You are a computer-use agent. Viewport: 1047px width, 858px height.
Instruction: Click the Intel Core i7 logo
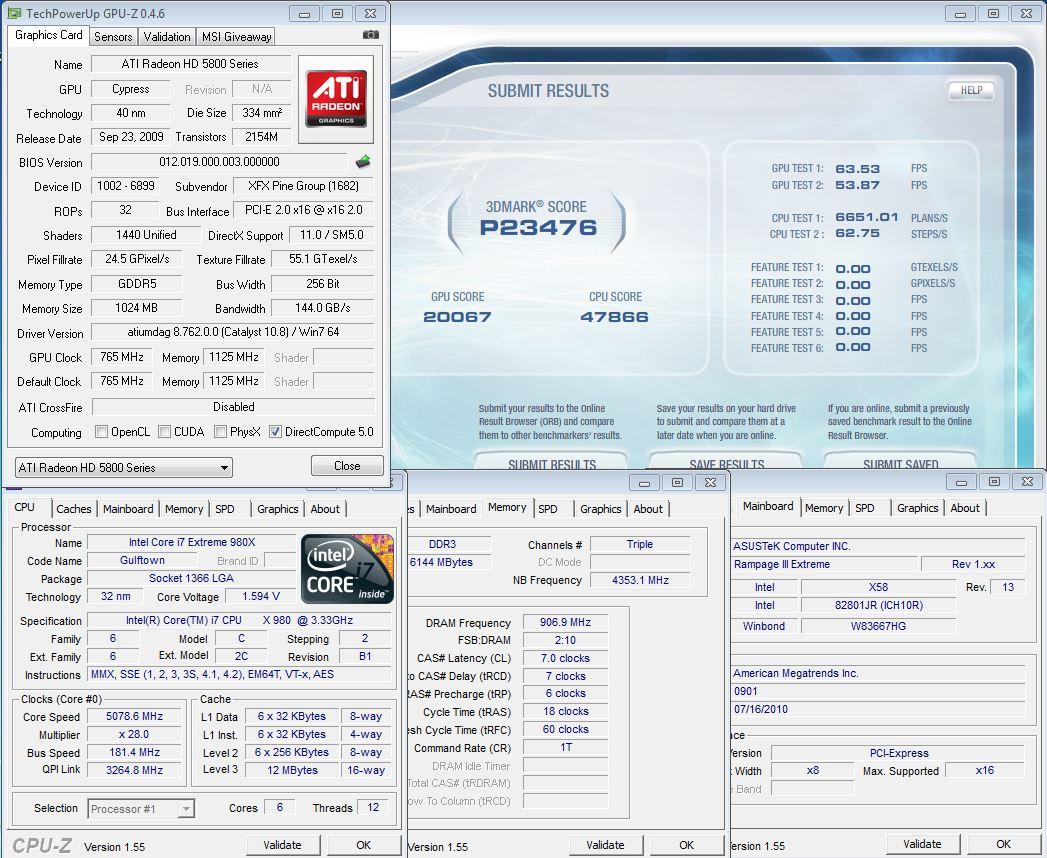347,568
